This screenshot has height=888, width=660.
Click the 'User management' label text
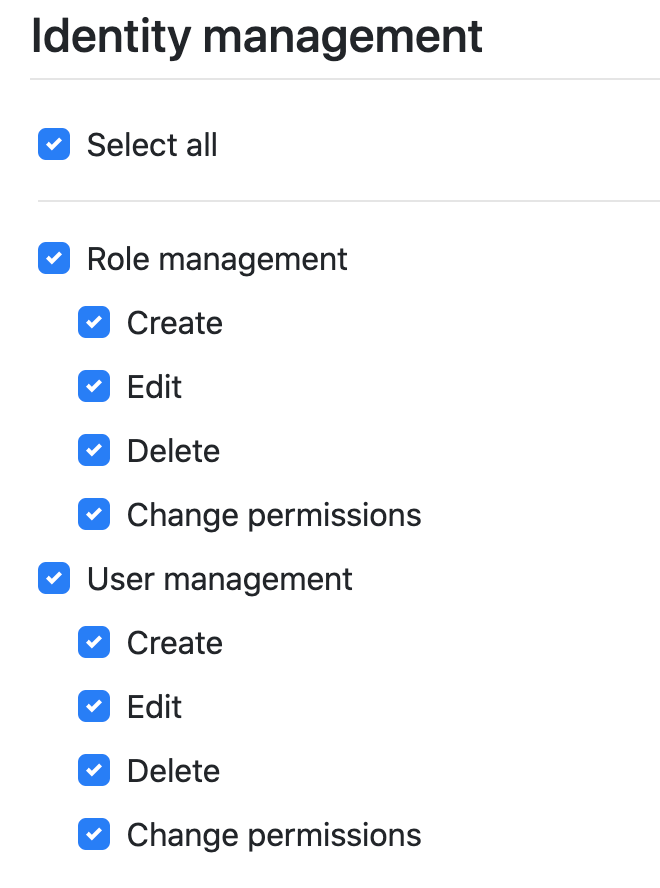click(x=220, y=580)
